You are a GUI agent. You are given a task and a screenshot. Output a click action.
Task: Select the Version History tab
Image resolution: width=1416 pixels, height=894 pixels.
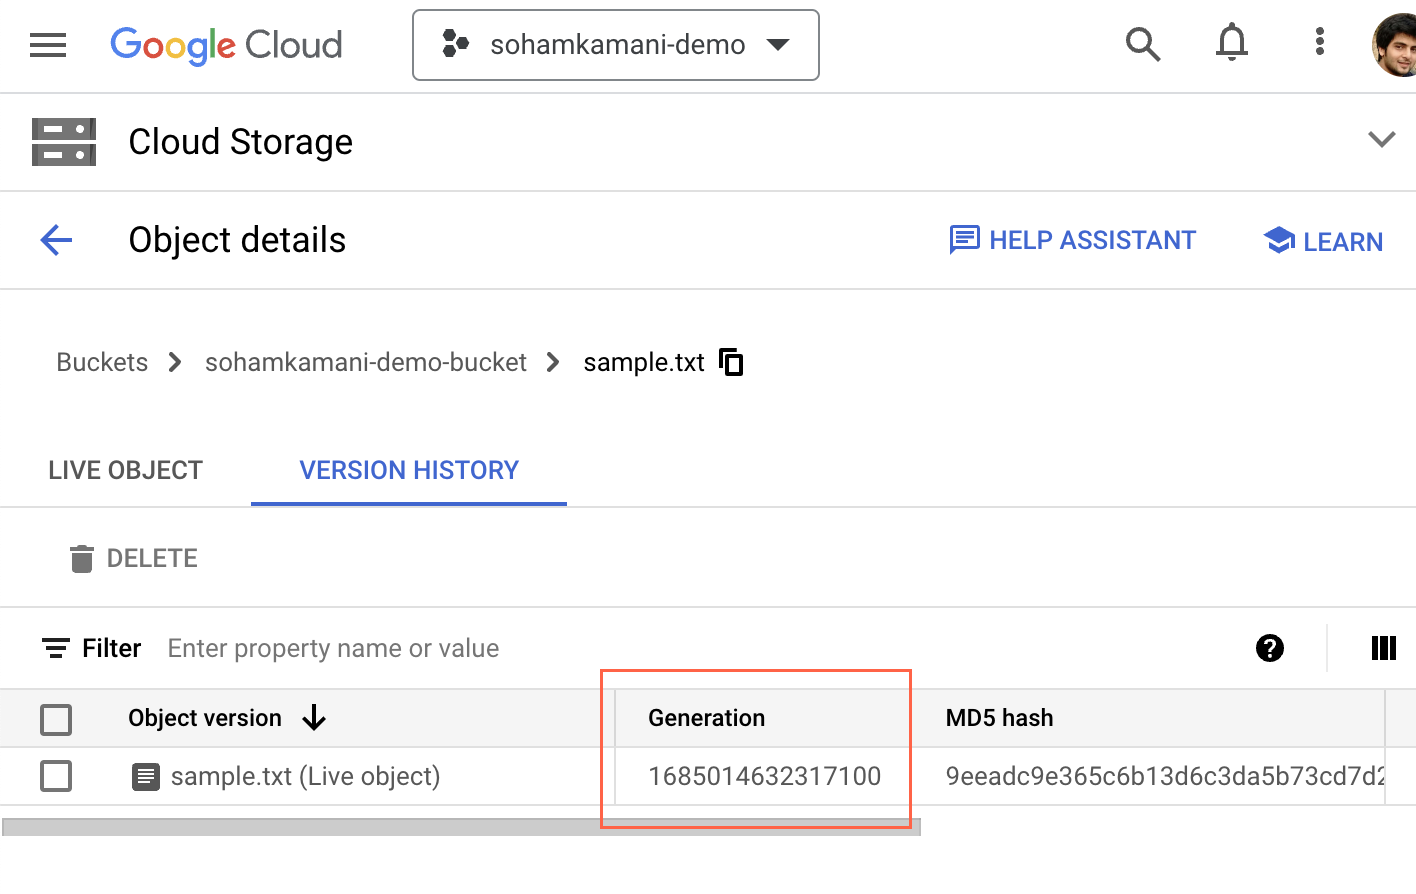click(x=409, y=470)
